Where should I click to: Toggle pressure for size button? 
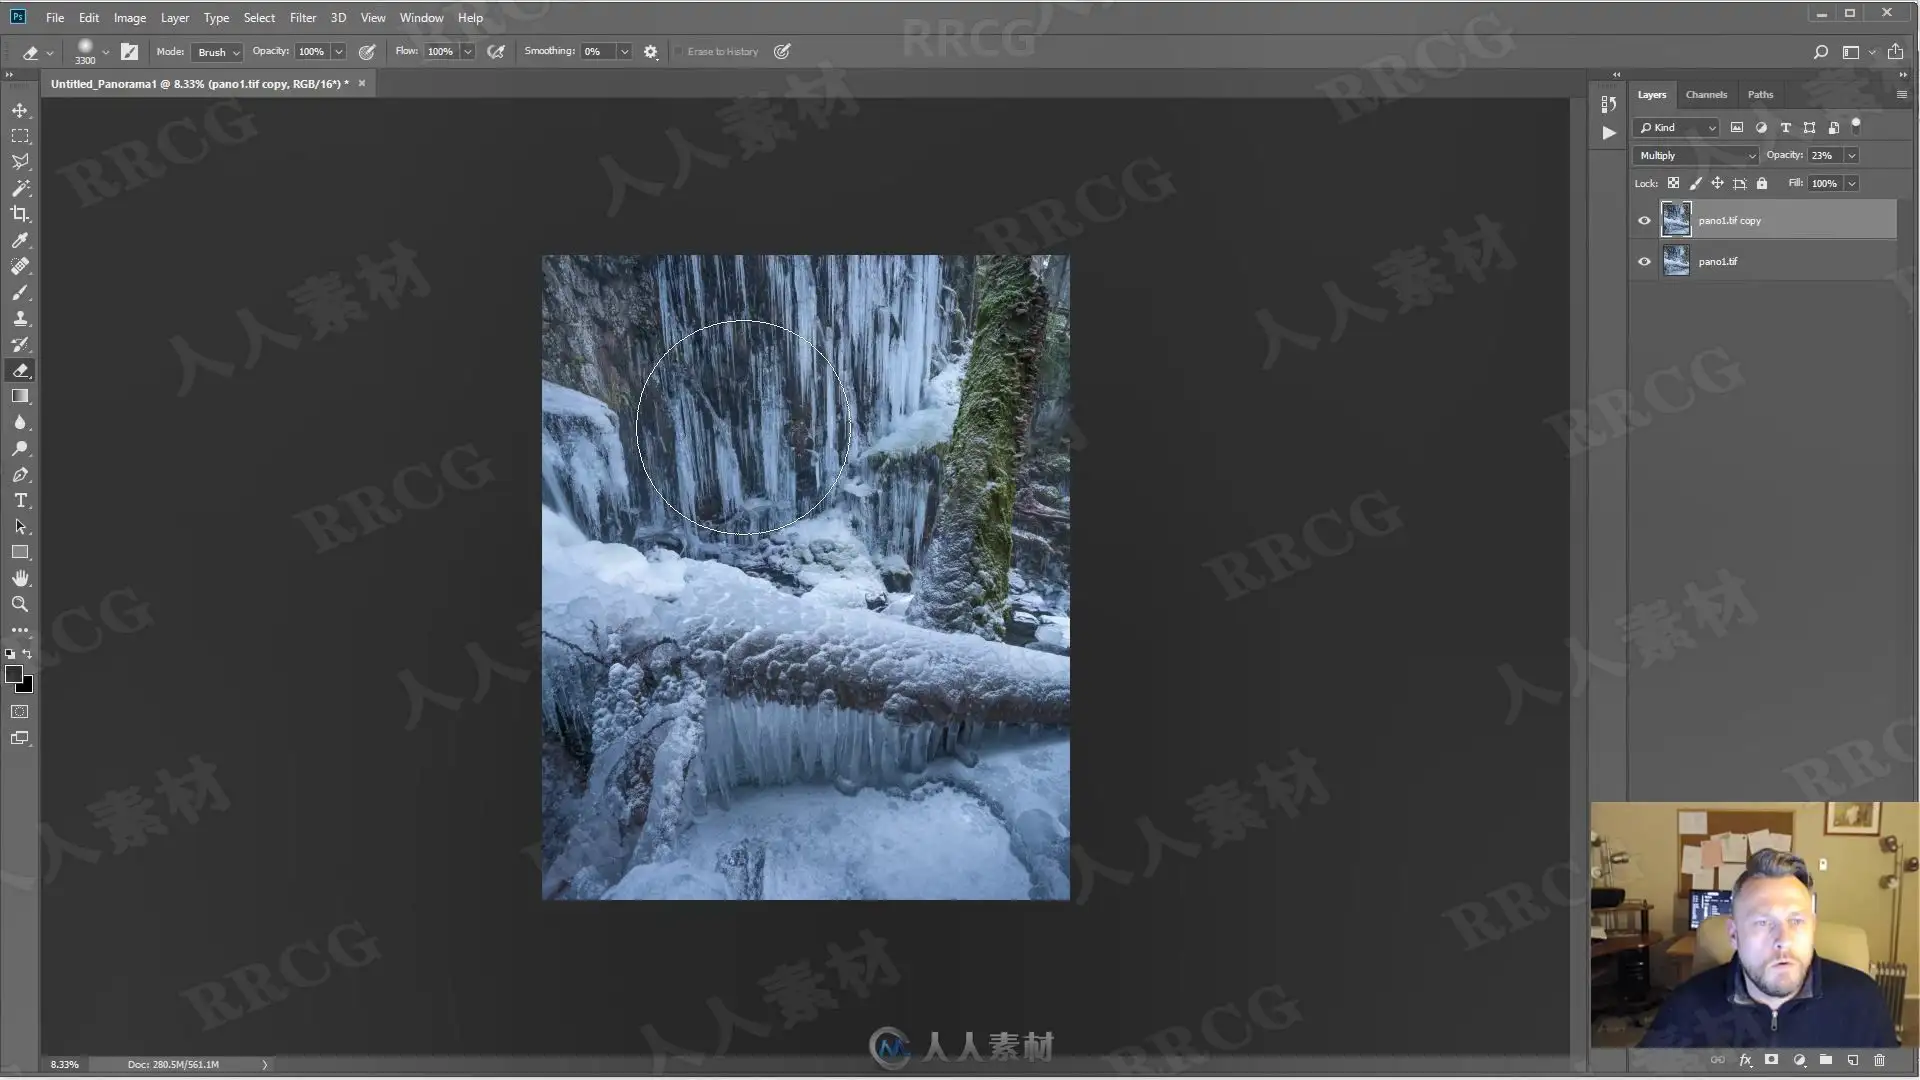782,52
